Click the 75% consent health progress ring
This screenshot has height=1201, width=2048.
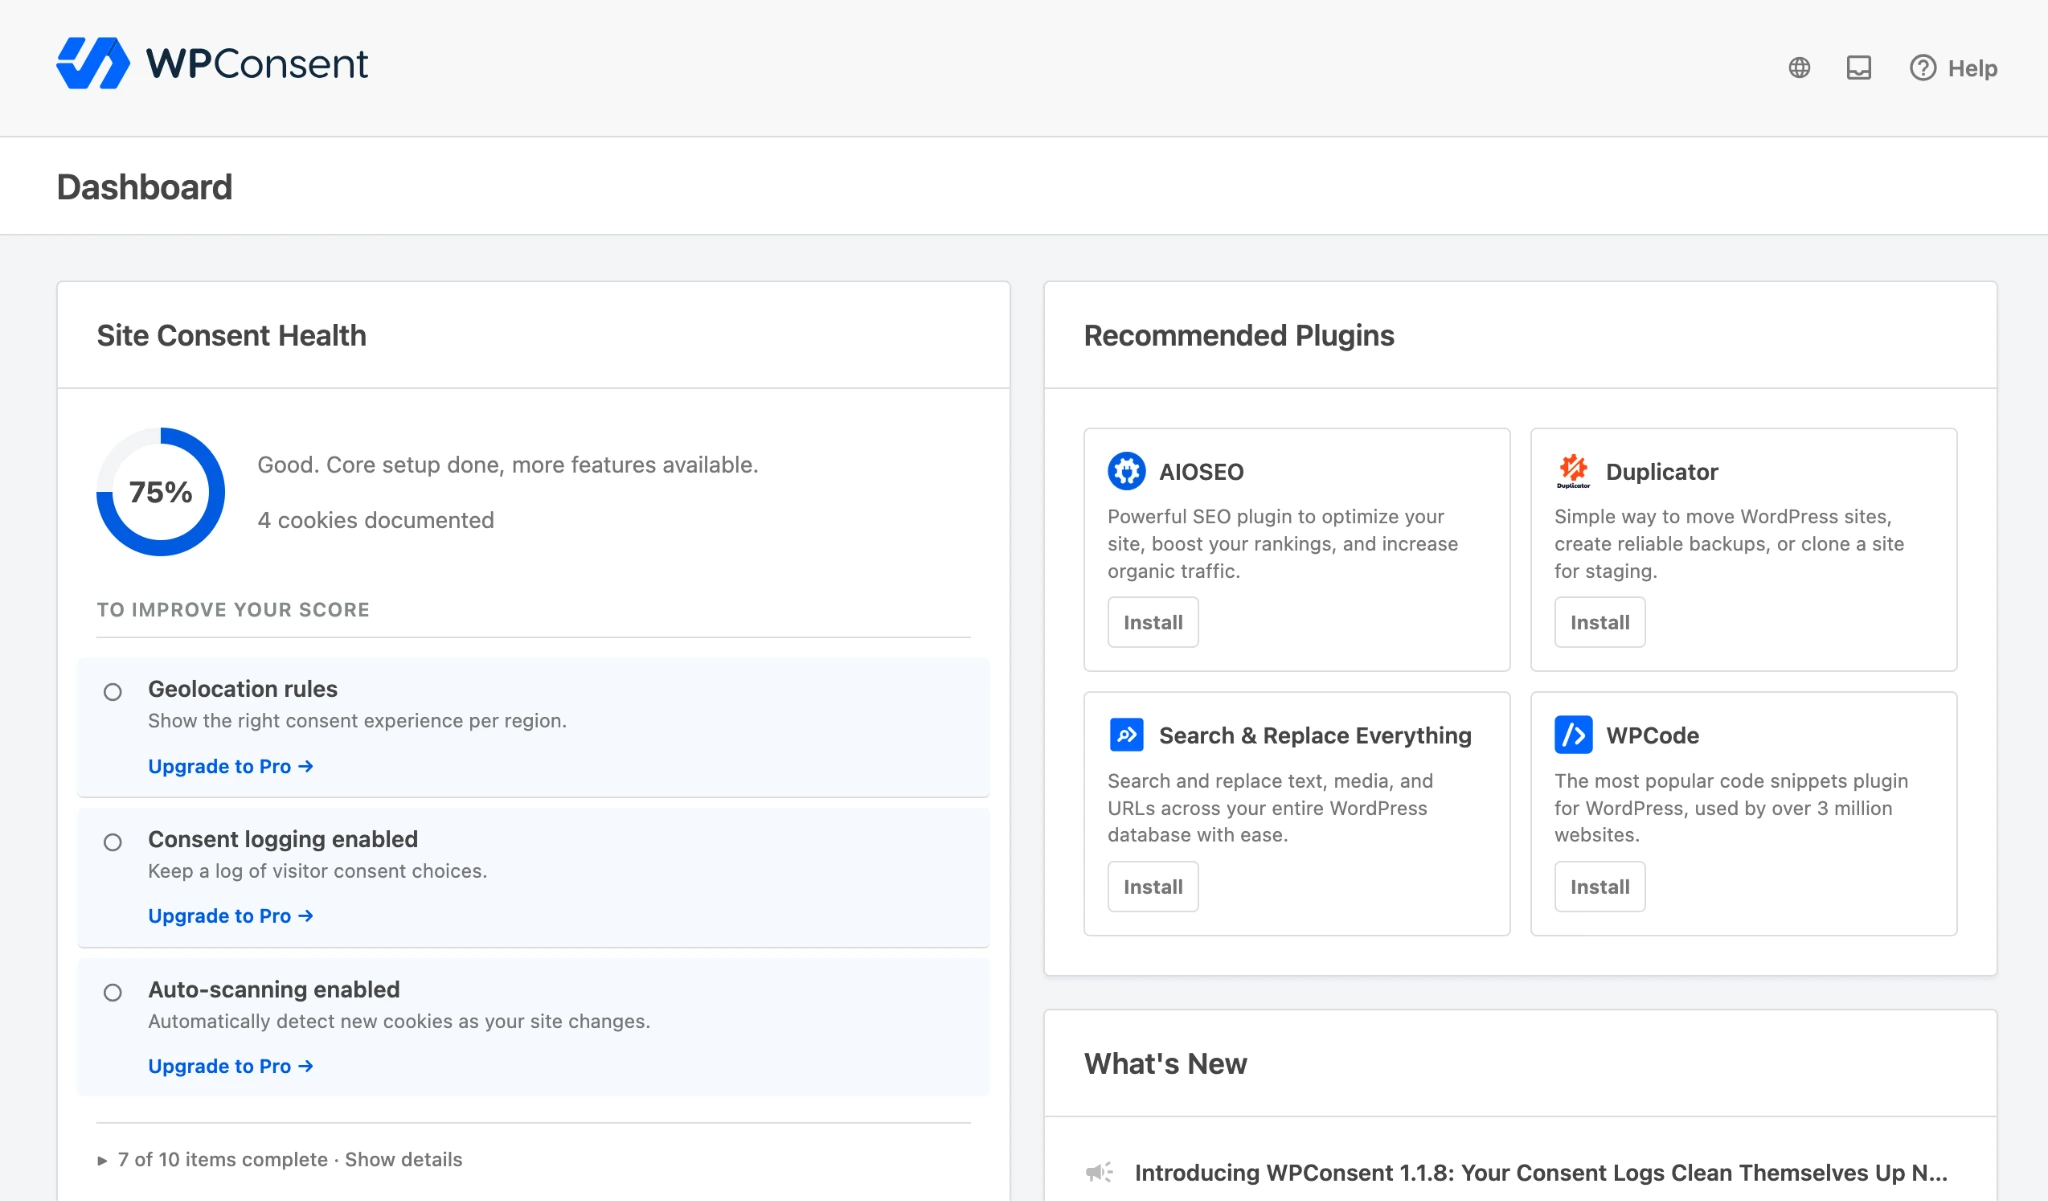coord(160,492)
